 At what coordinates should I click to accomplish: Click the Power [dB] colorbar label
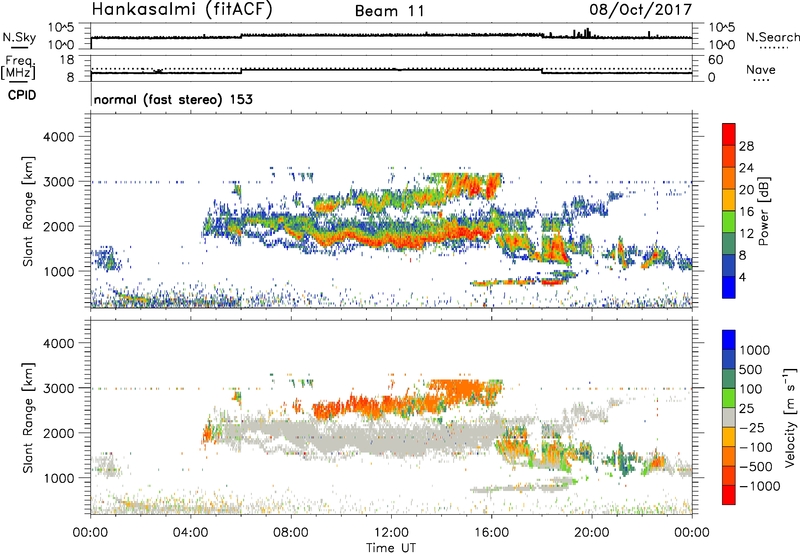pyautogui.click(x=764, y=211)
